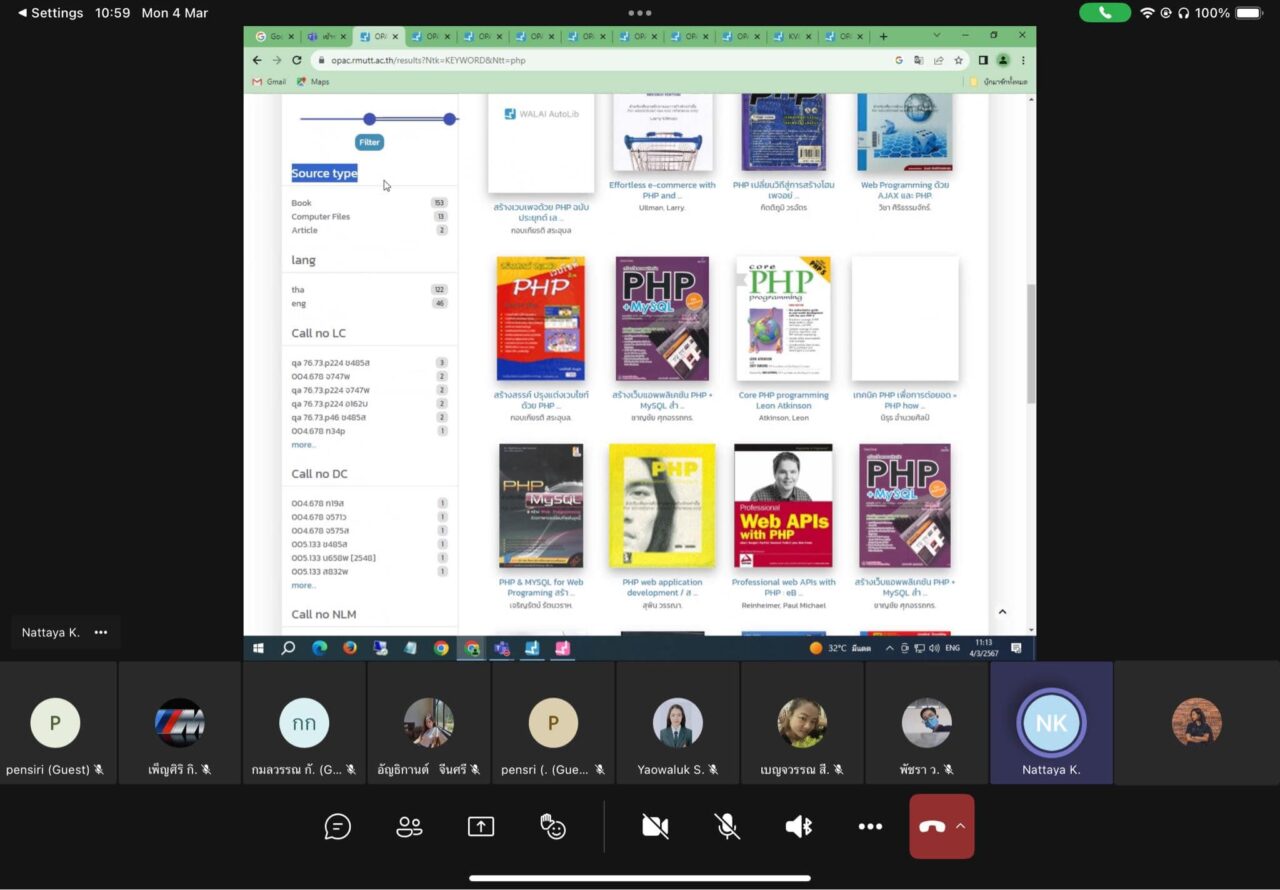Open the Core PHP programming book cover
The width and height of the screenshot is (1280, 890).
[783, 319]
